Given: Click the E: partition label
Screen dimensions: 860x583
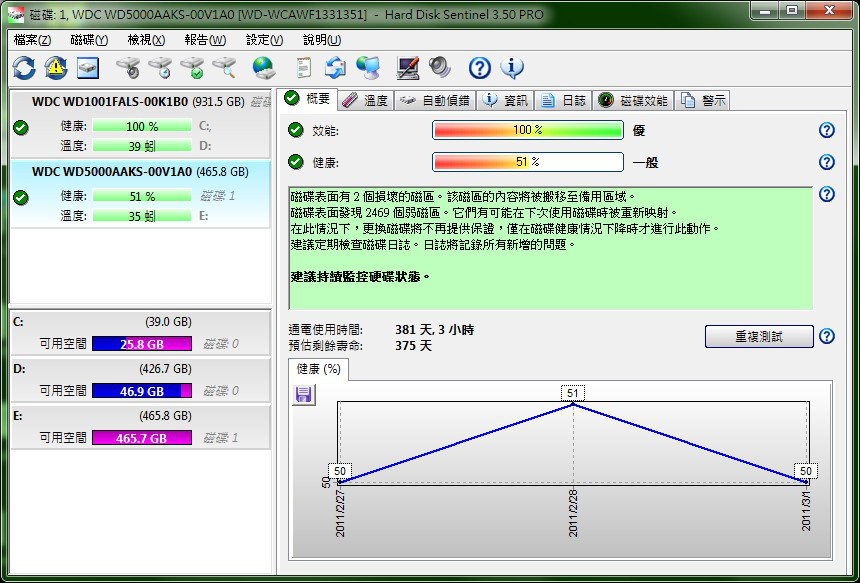Looking at the screenshot, I should pos(18,416).
